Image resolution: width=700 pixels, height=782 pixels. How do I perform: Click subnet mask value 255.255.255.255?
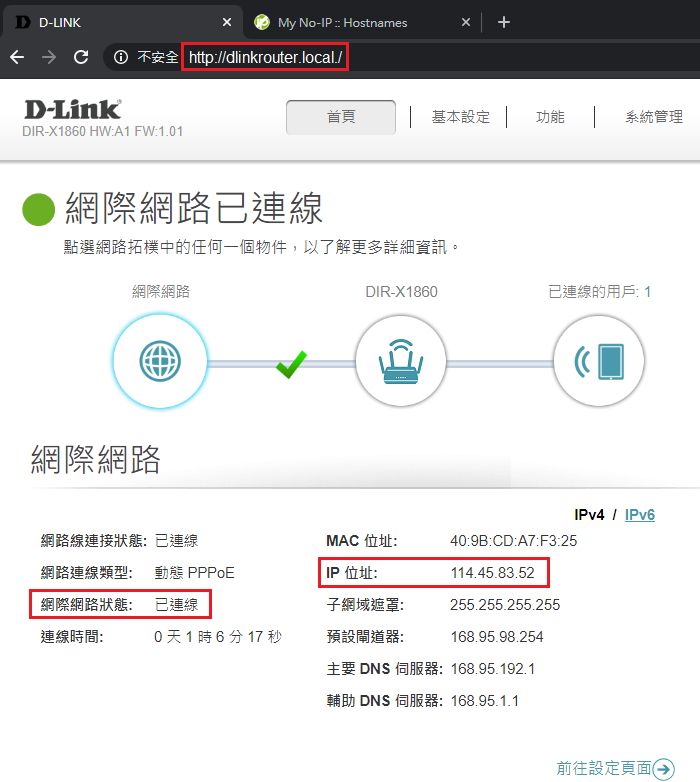[505, 605]
